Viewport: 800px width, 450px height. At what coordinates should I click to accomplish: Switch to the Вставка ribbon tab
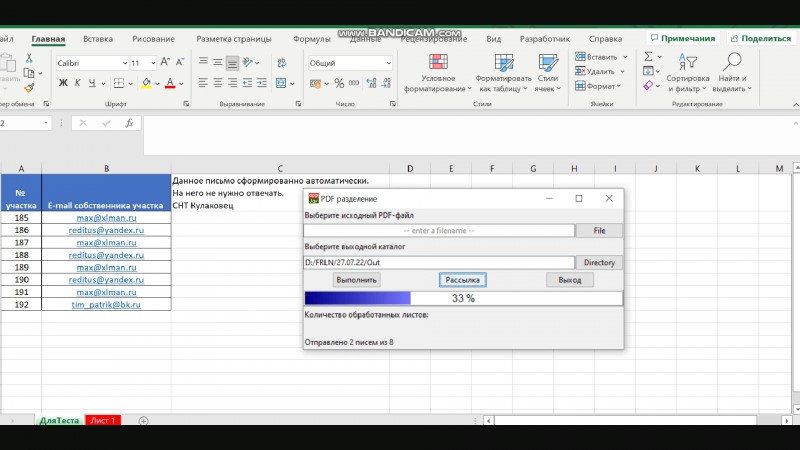pyautogui.click(x=98, y=39)
